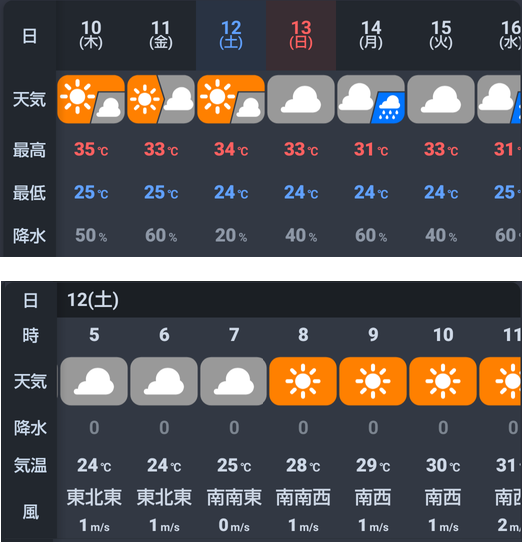Click the sunny-then-cloudy icon for the 10th
This screenshot has height=542, width=522.
(x=91, y=99)
